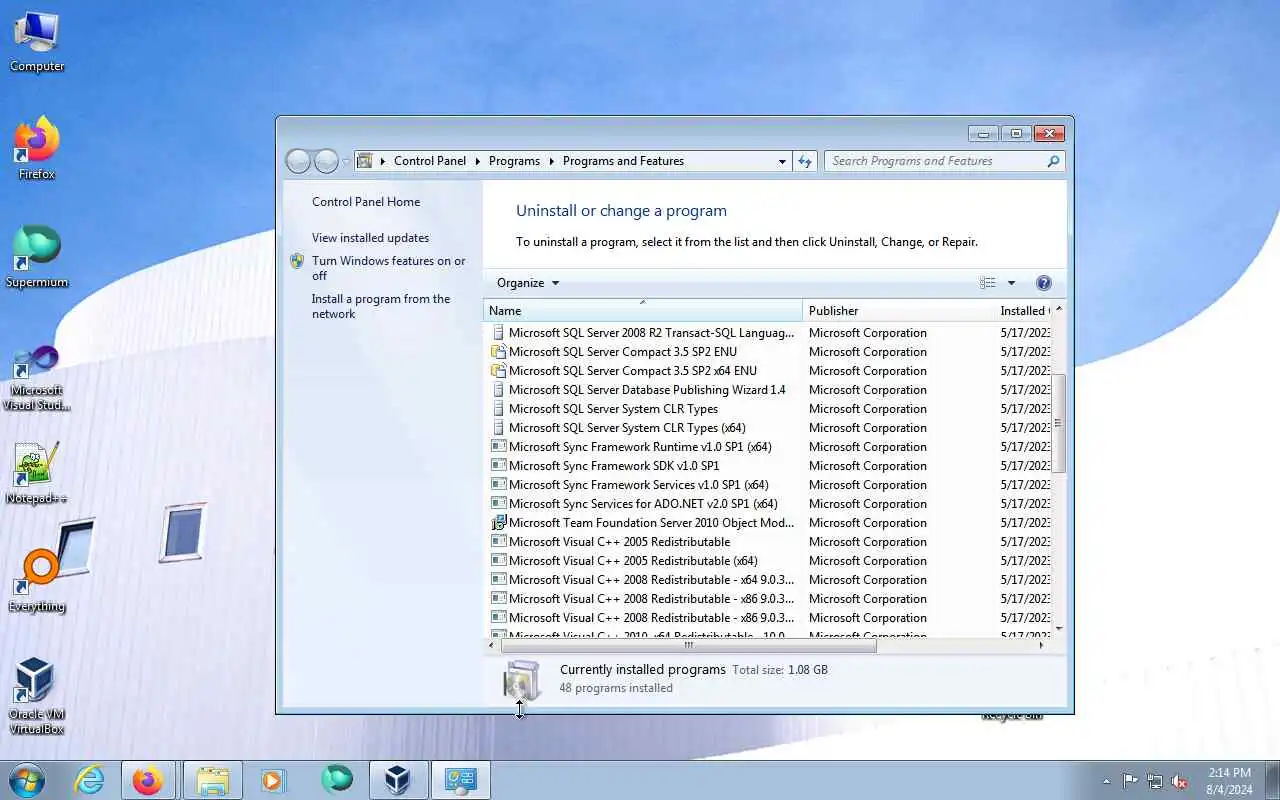
Task: Click the horizontal scrollbar thumb
Action: (687, 645)
